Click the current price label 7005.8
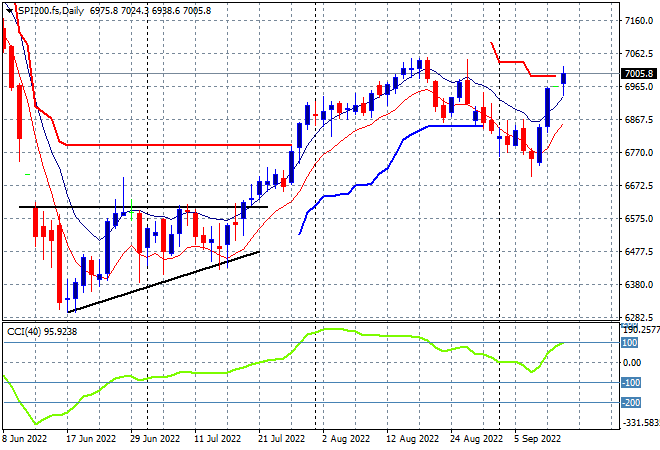The image size is (660, 450). 639,74
